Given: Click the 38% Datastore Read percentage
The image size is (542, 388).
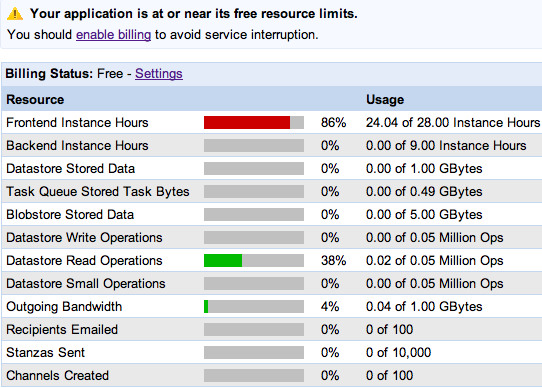Looking at the screenshot, I should tap(334, 260).
